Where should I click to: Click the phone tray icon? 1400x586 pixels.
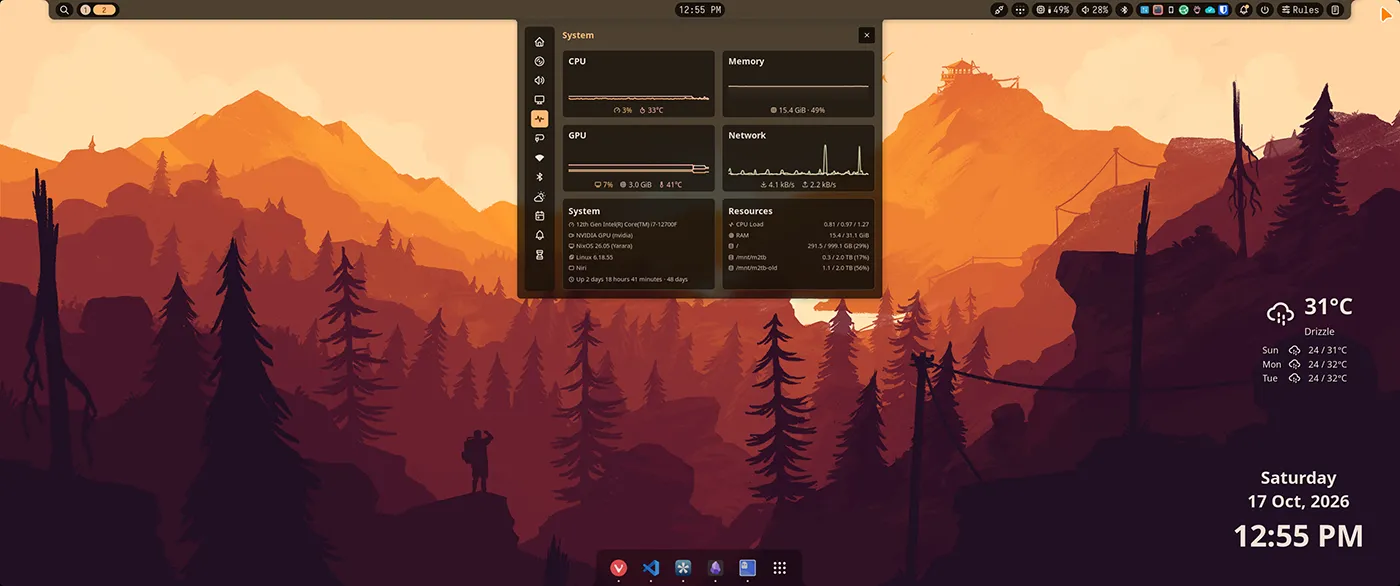click(x=1171, y=10)
